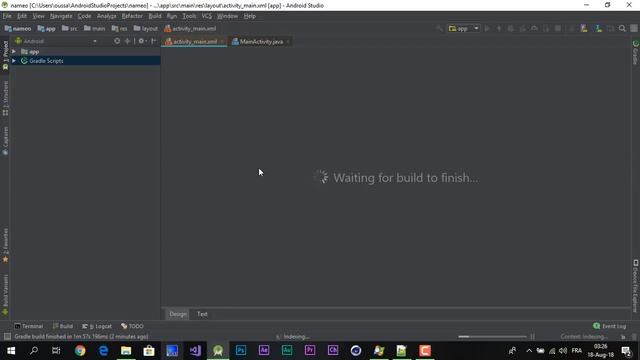
Task: Click the res breadcrumb
Action: (x=119, y=29)
